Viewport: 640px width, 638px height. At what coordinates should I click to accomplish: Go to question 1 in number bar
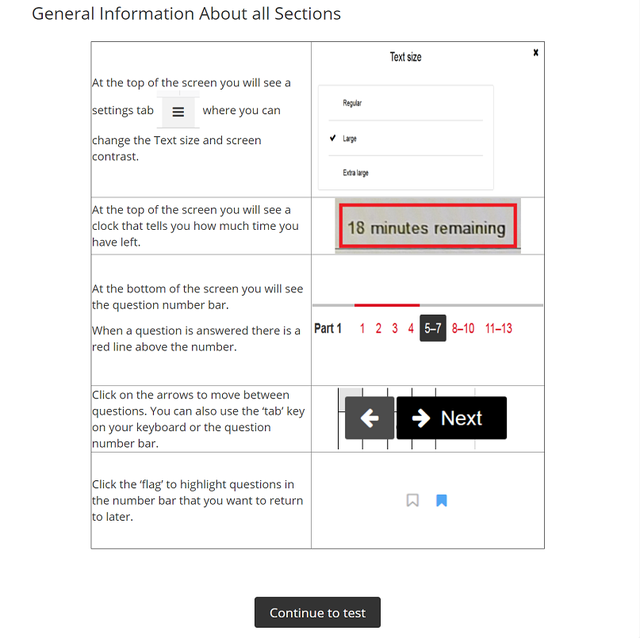coord(362,328)
